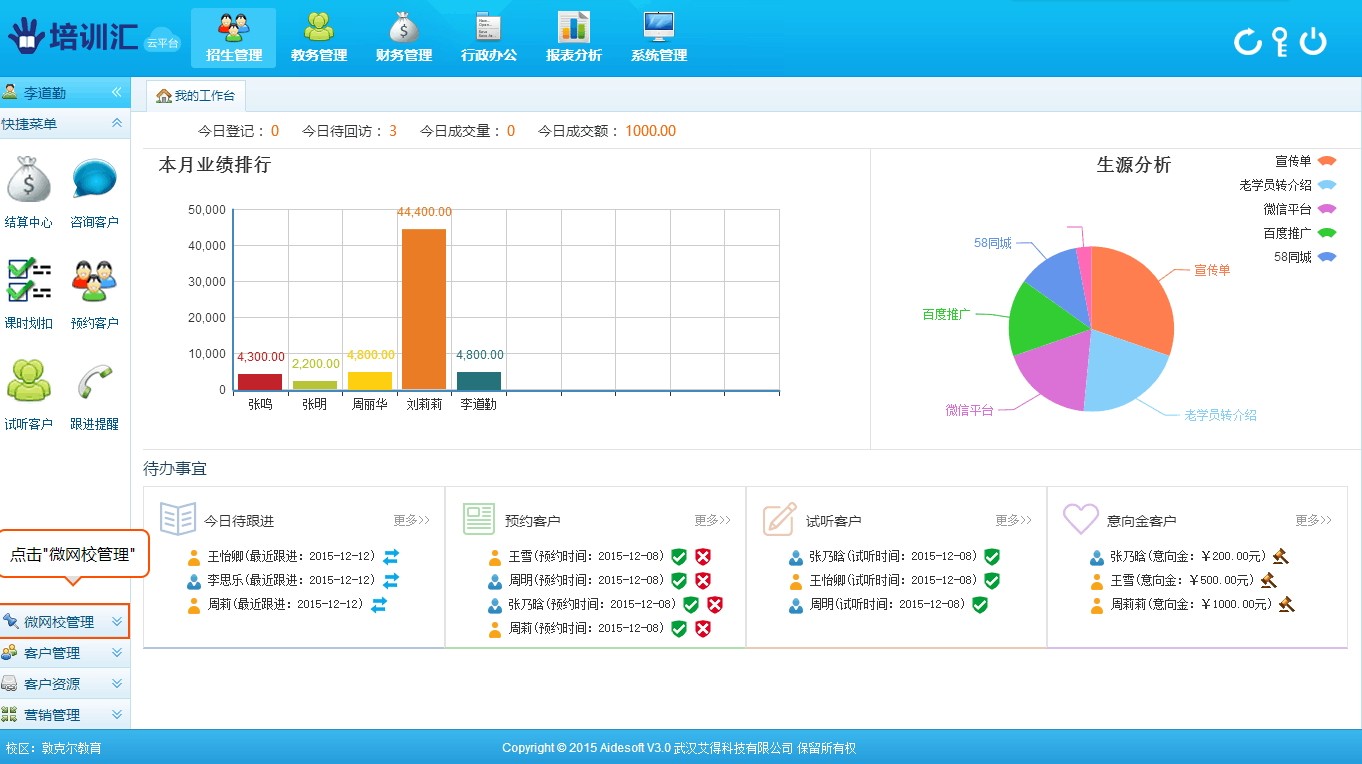Click 李思乐 (最近跟进：2015-12-12) entry
The width and height of the screenshot is (1362, 764).
(x=291, y=580)
